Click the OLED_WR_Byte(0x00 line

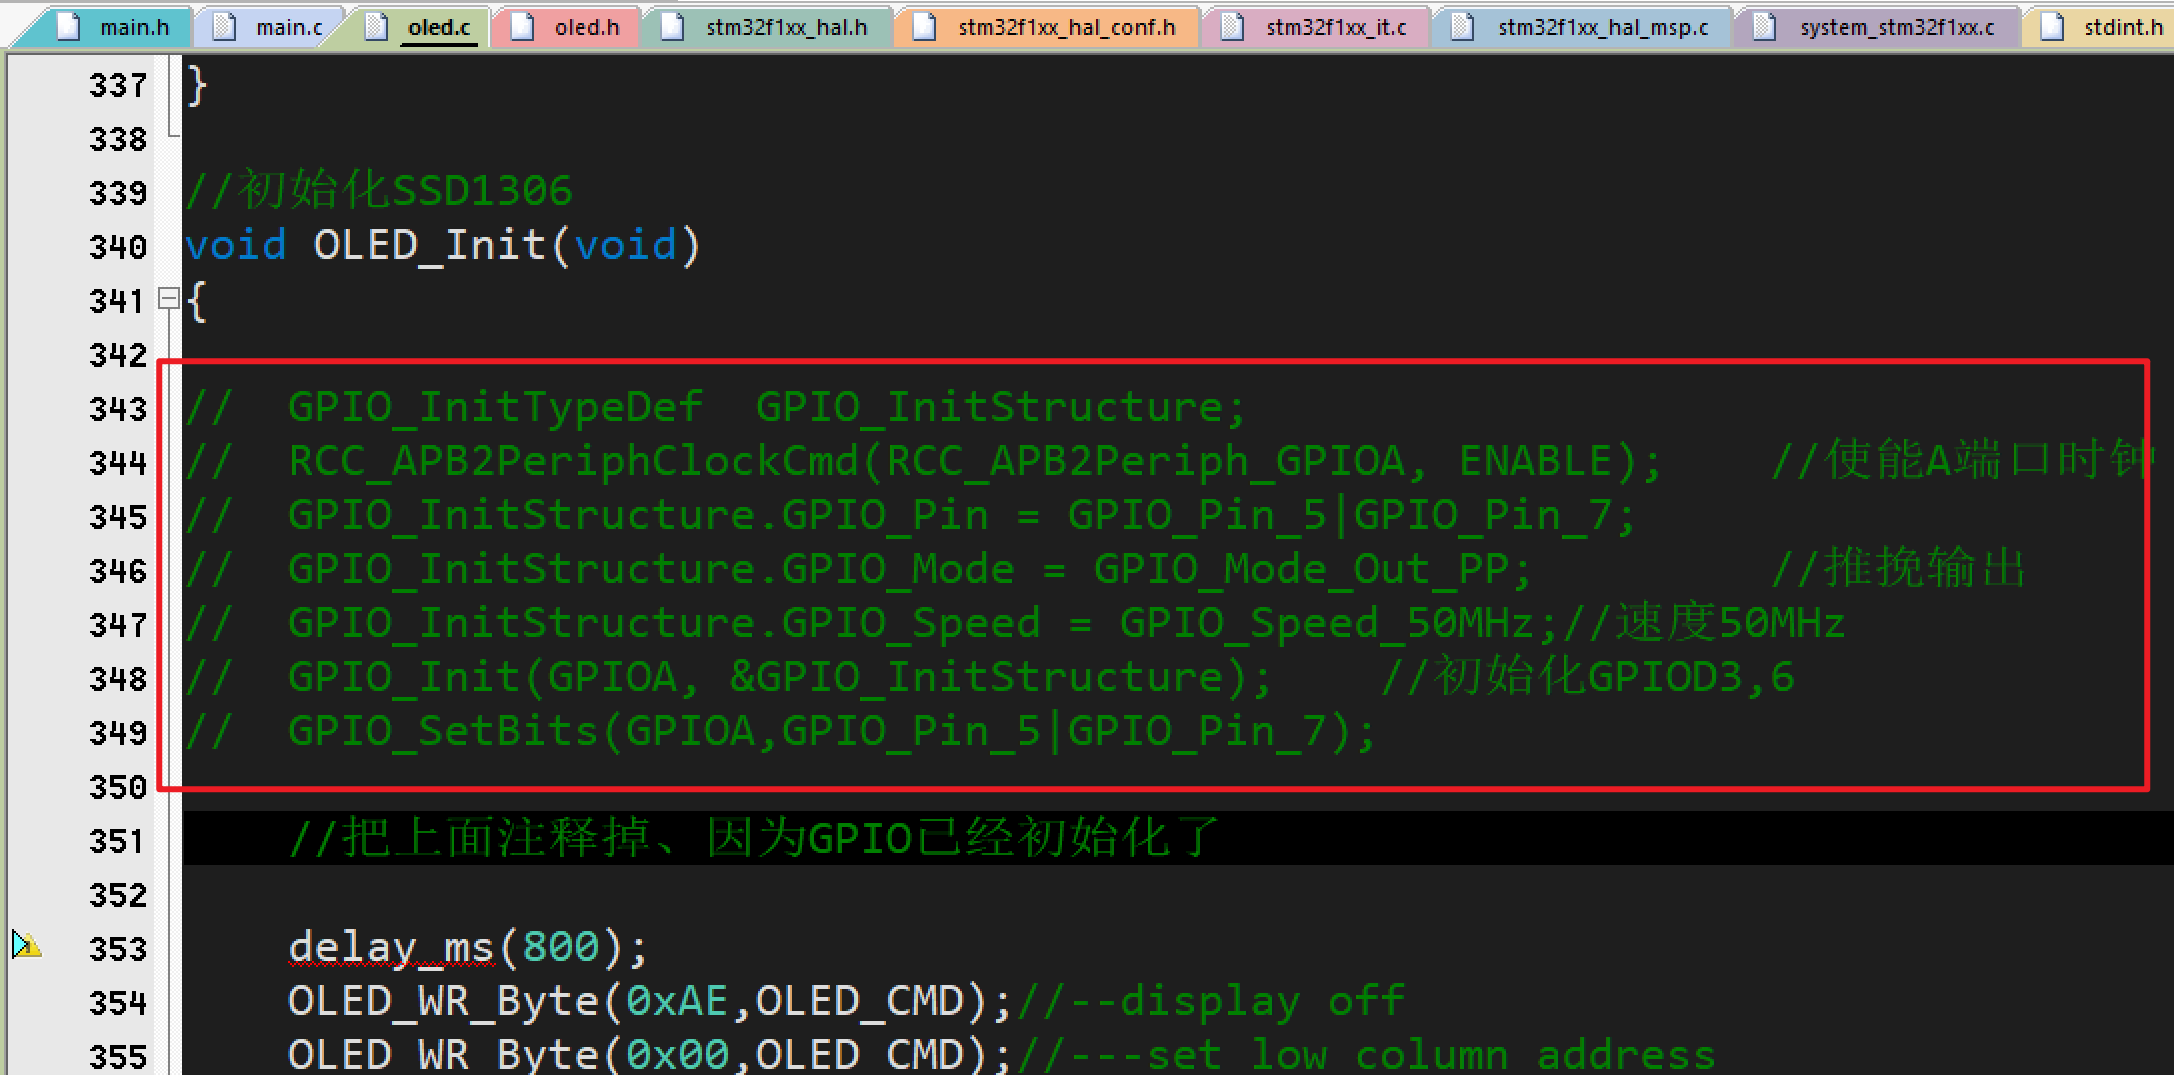[x=1002, y=1055]
